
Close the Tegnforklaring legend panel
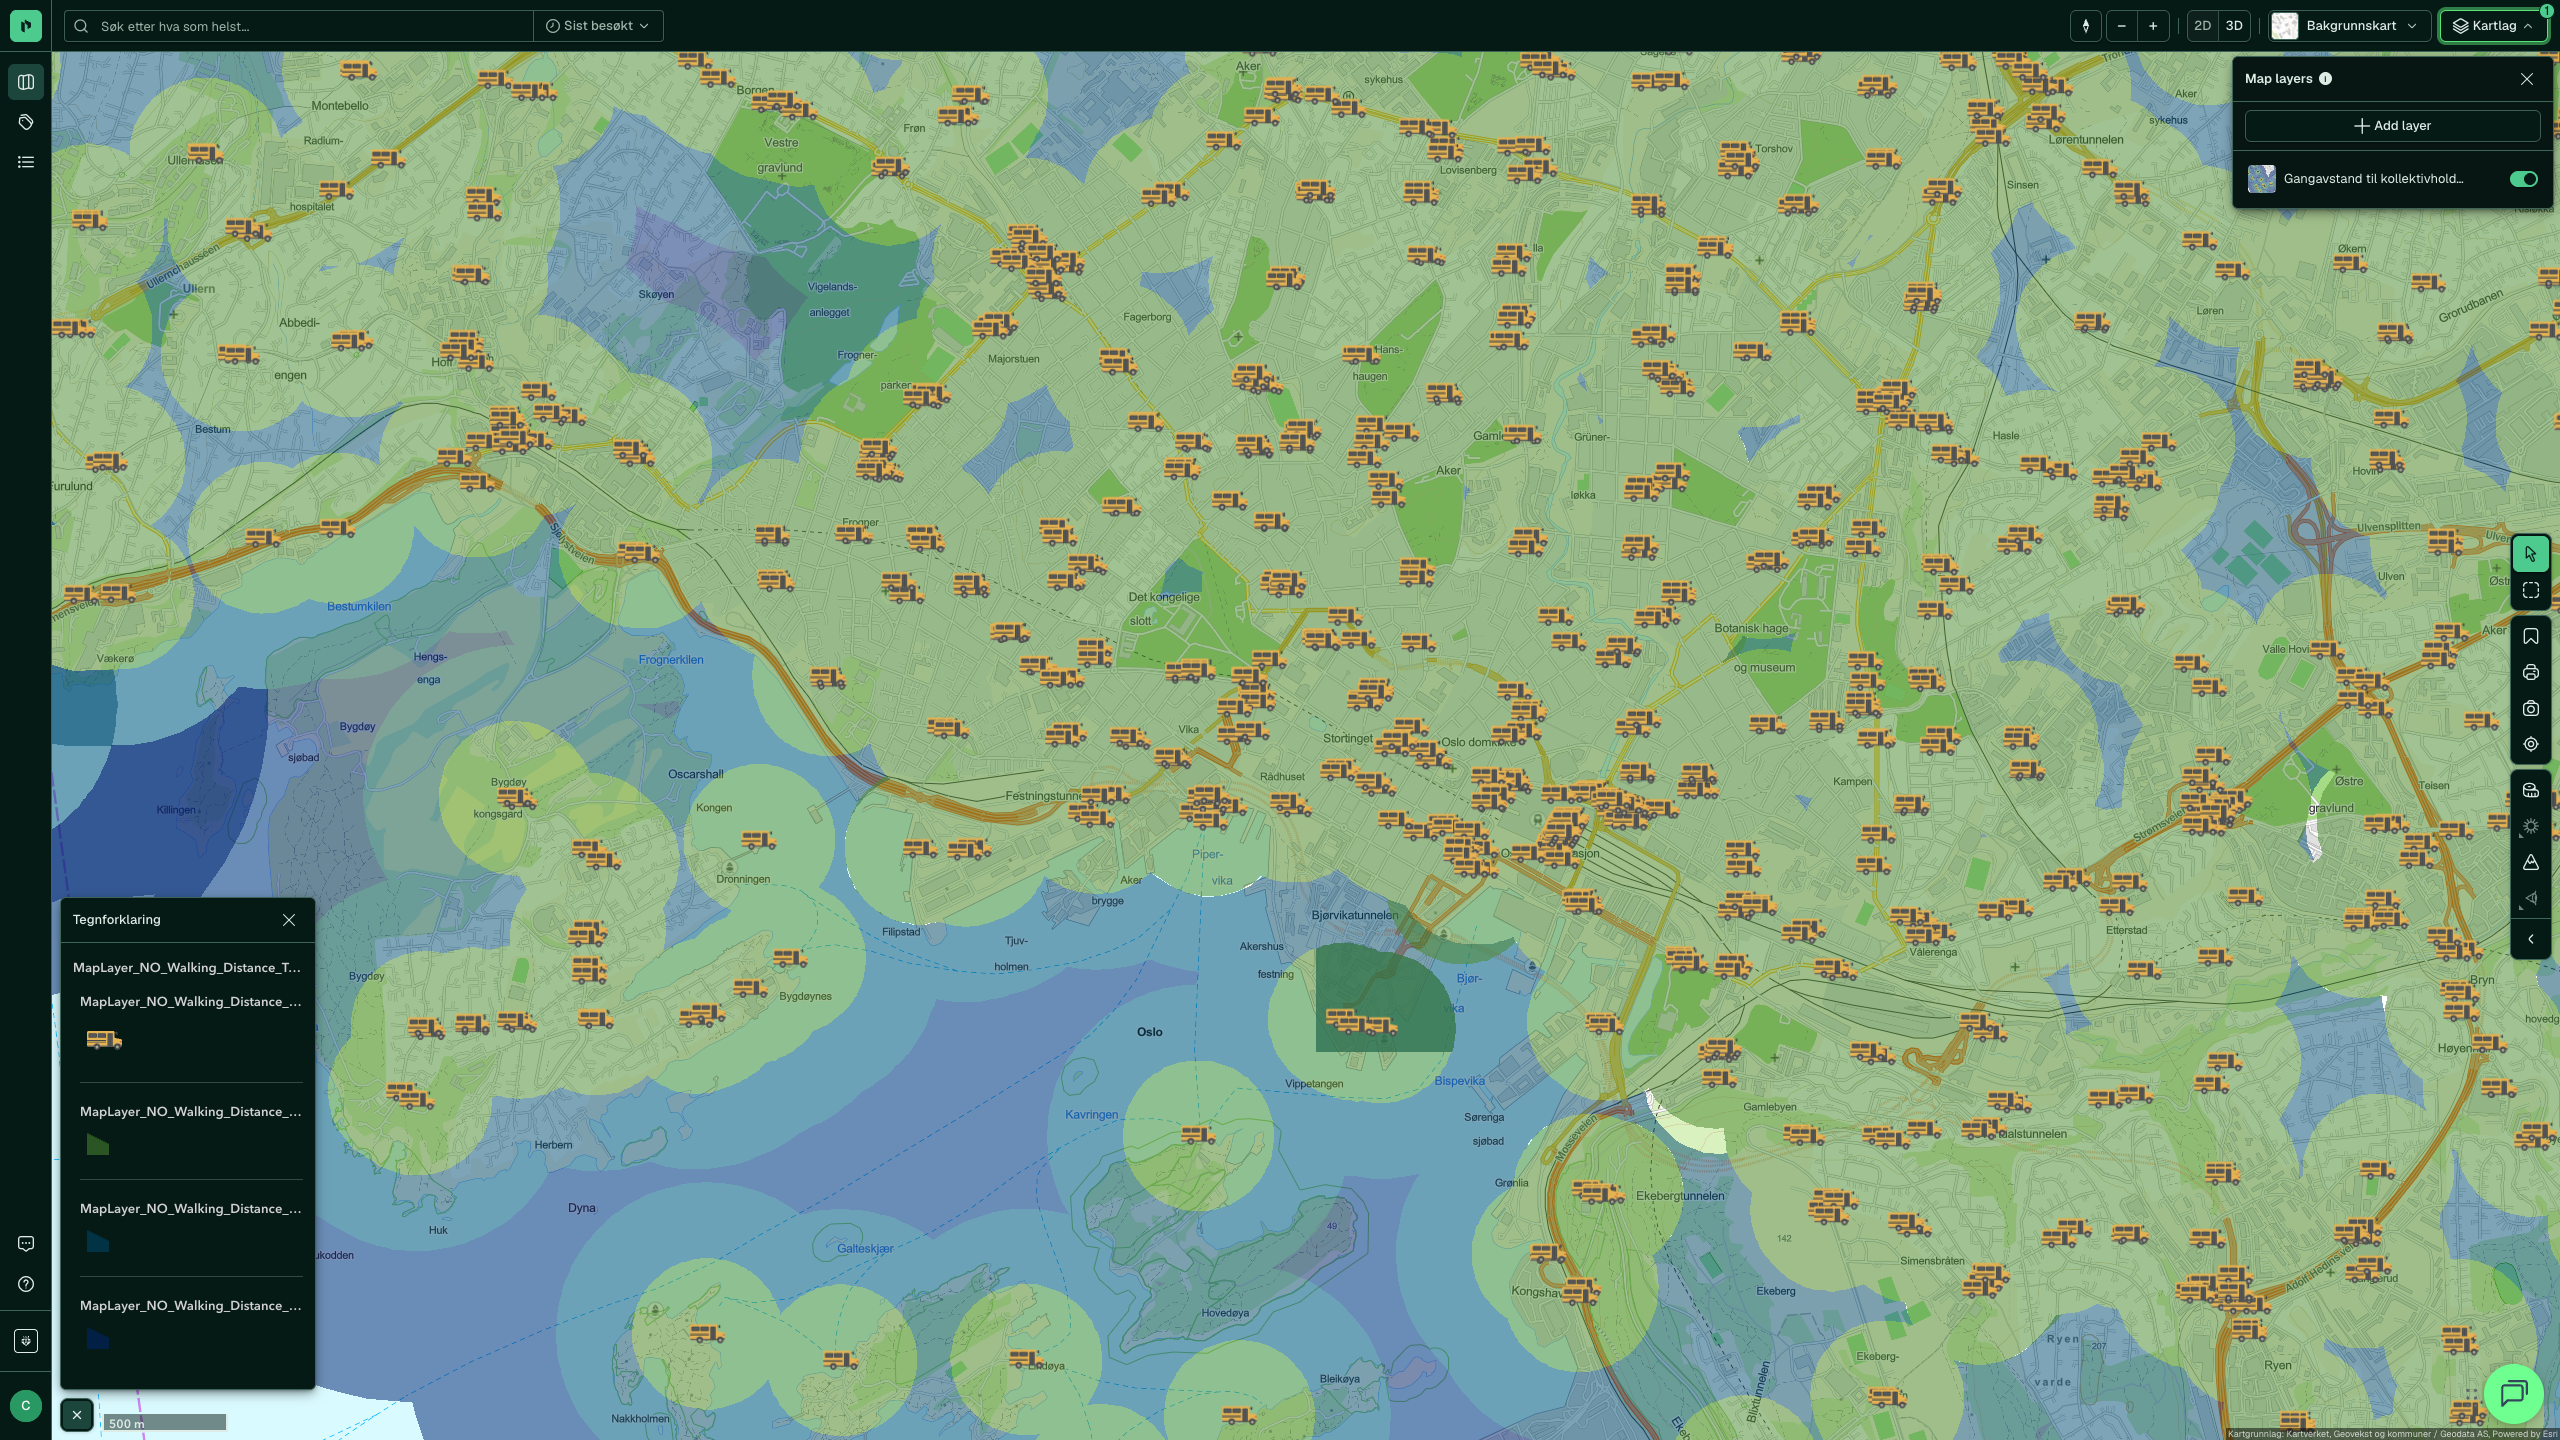click(x=289, y=920)
